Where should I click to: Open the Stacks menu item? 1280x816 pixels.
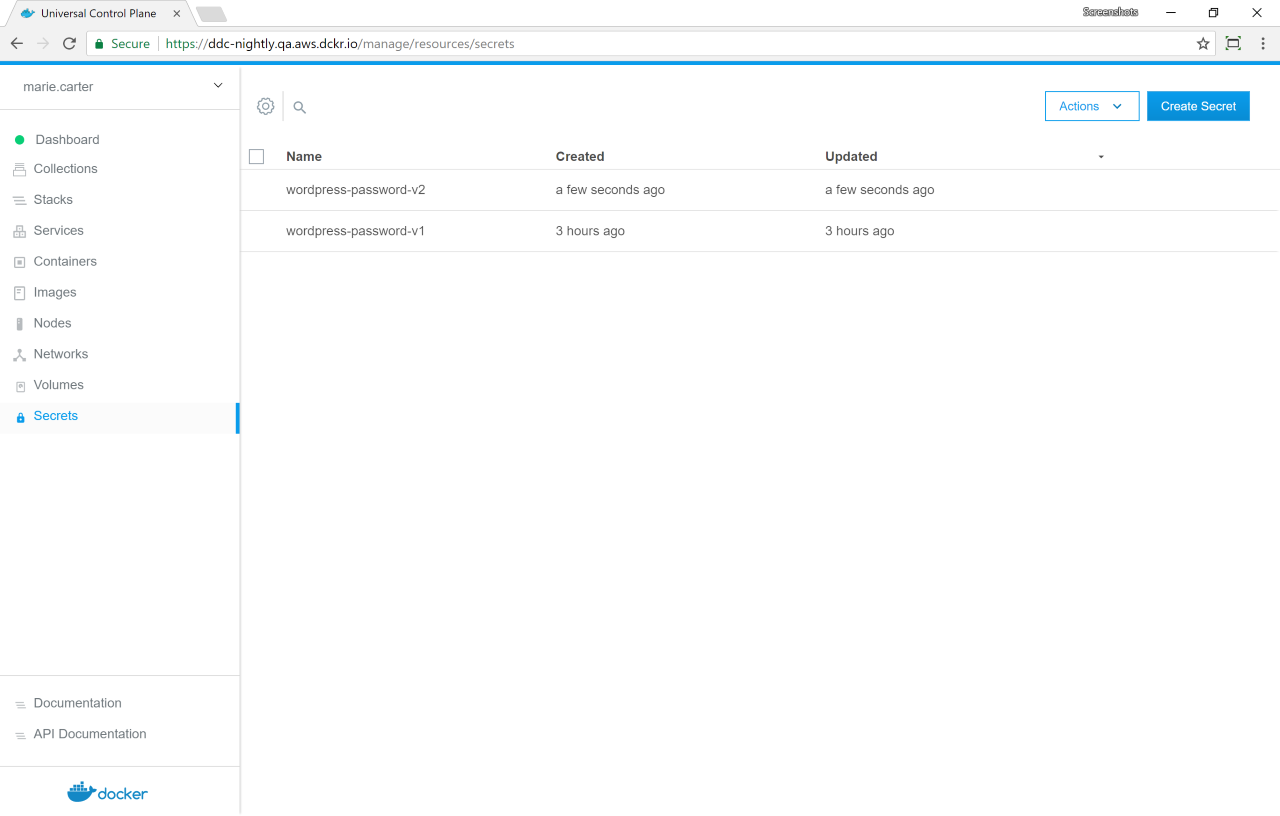[53, 200]
